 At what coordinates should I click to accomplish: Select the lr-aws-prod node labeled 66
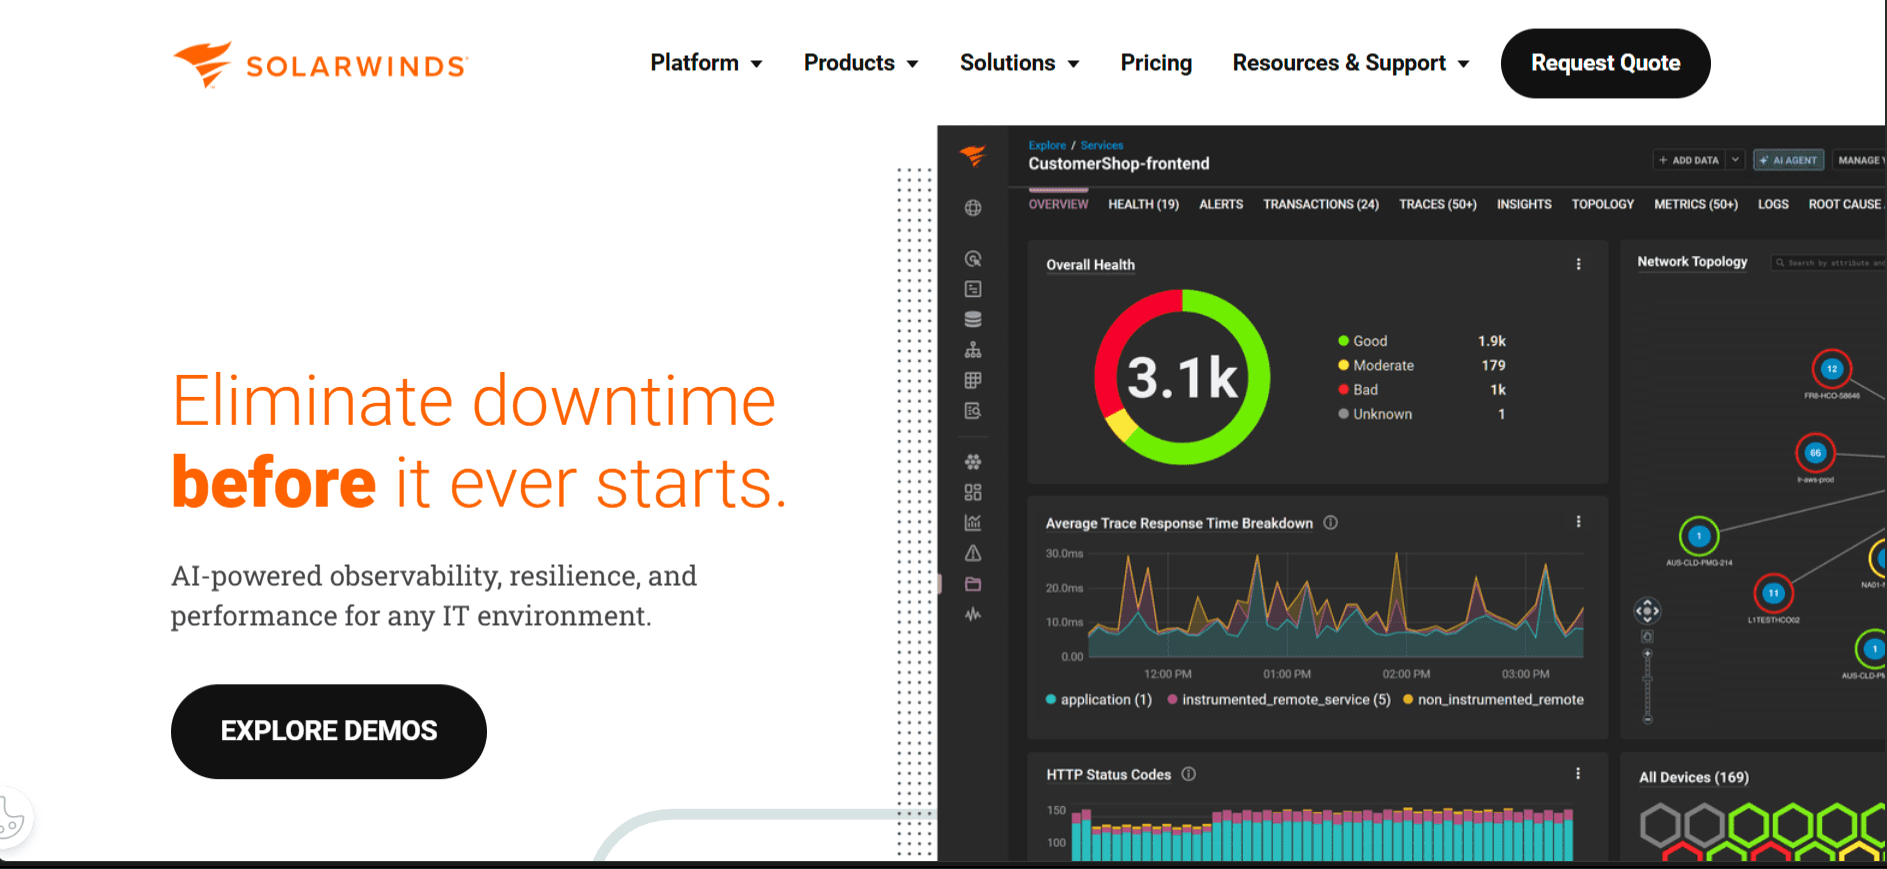tap(1815, 453)
